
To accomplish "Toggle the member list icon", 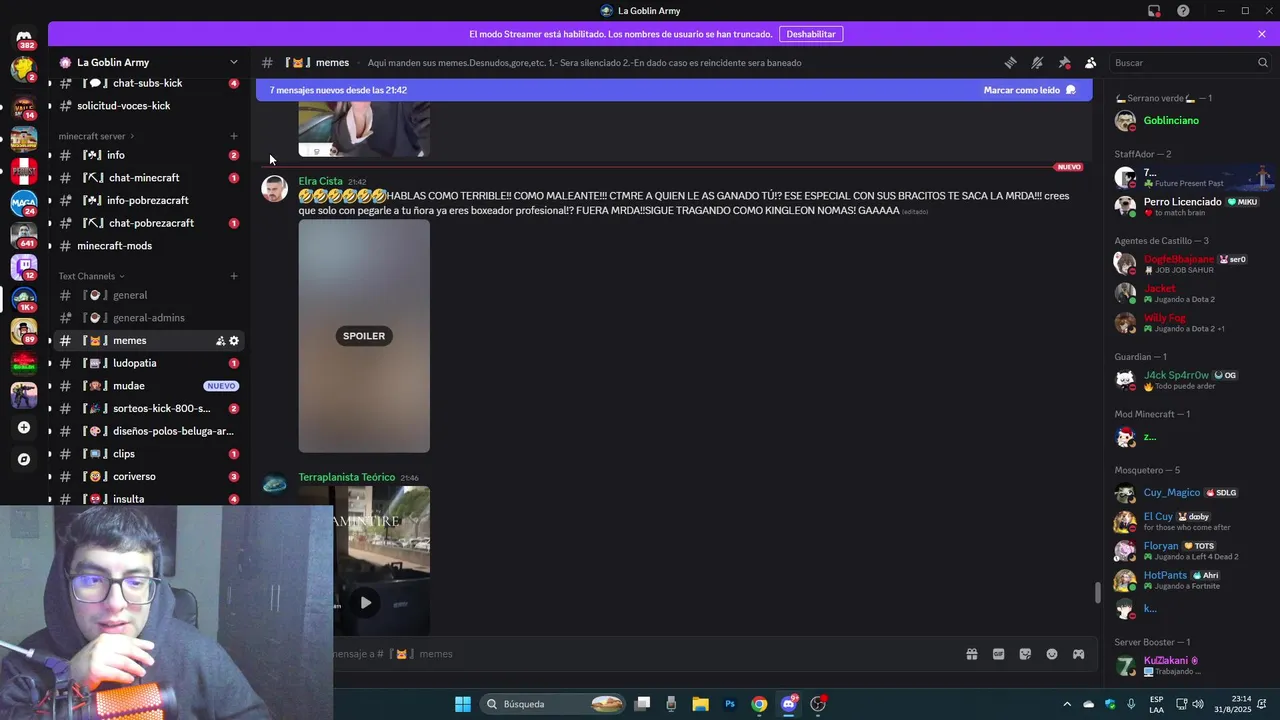I will [x=1090, y=62].
